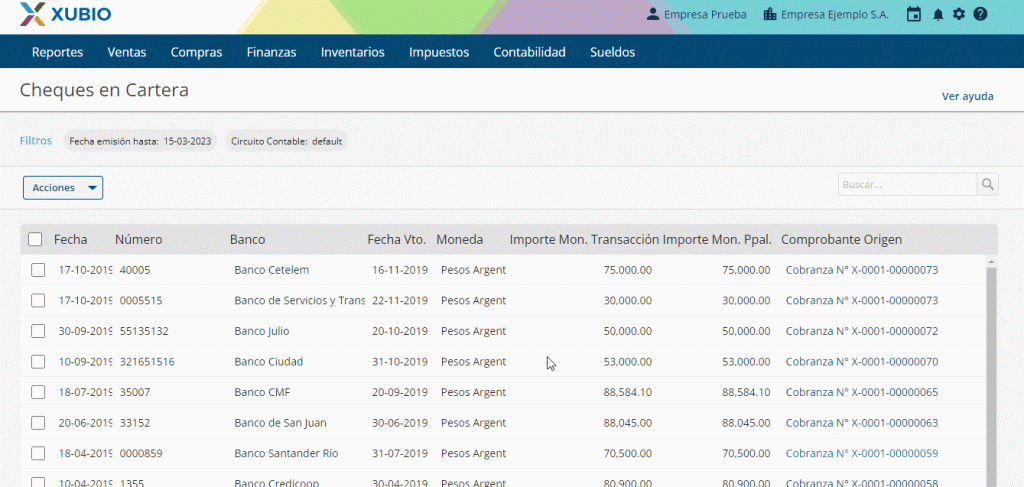Open the Impuestos menu
The width and height of the screenshot is (1024, 487).
pos(439,52)
